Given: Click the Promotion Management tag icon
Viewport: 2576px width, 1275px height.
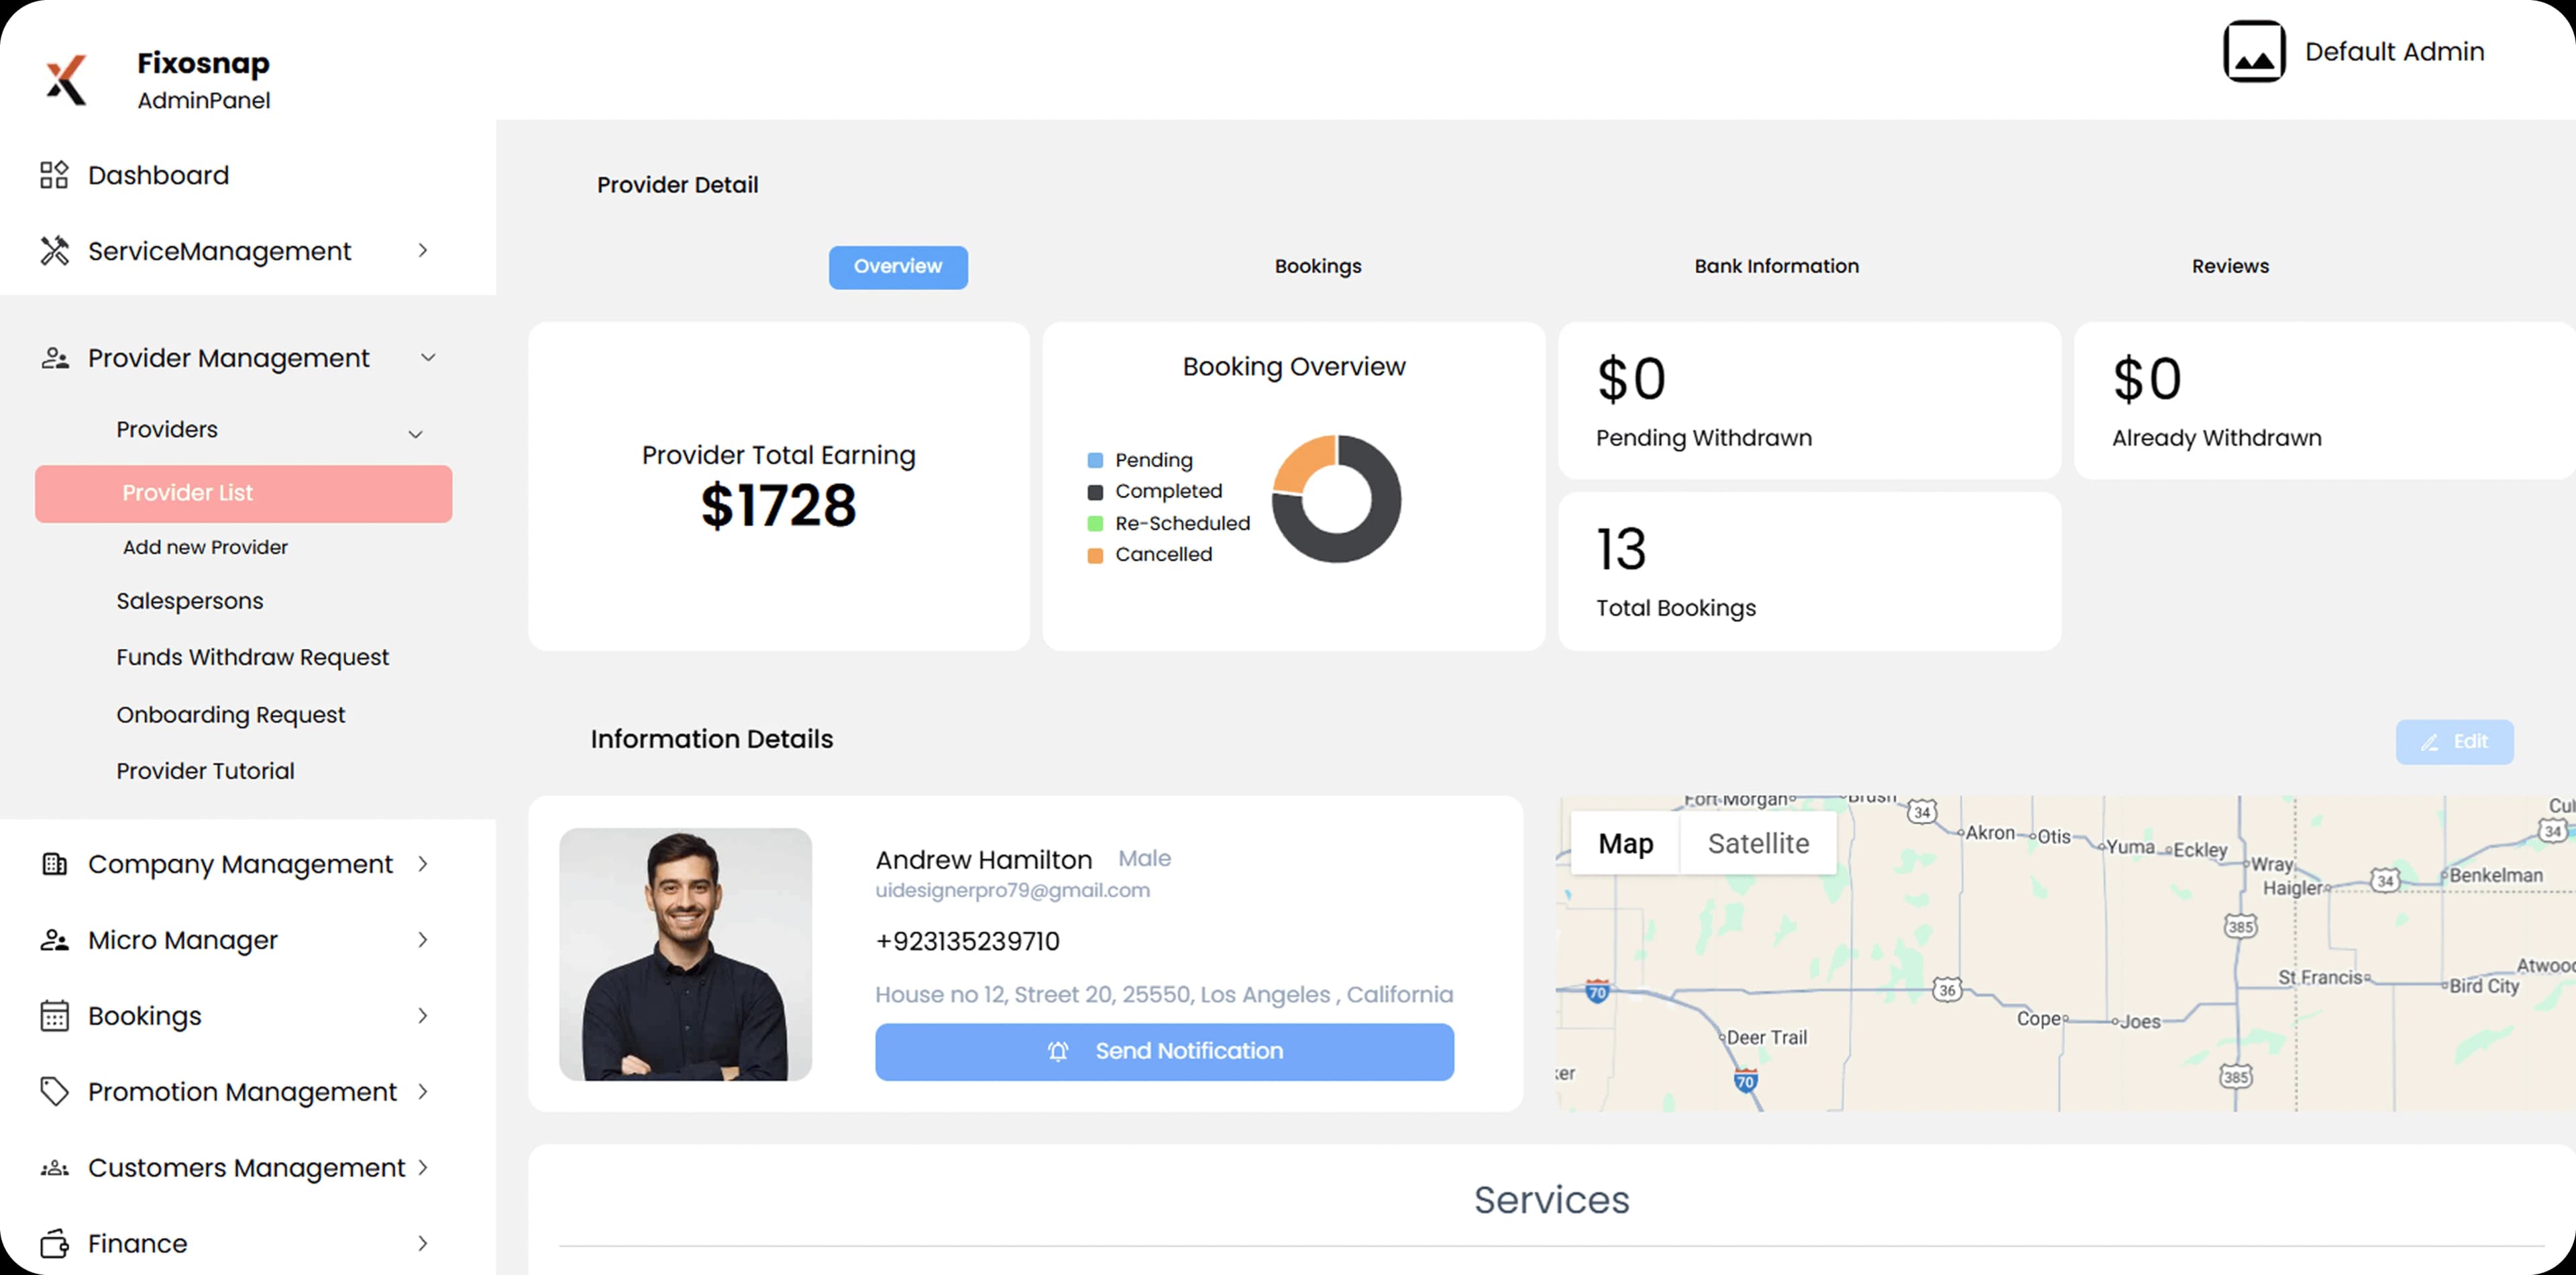Looking at the screenshot, I should click(x=54, y=1091).
